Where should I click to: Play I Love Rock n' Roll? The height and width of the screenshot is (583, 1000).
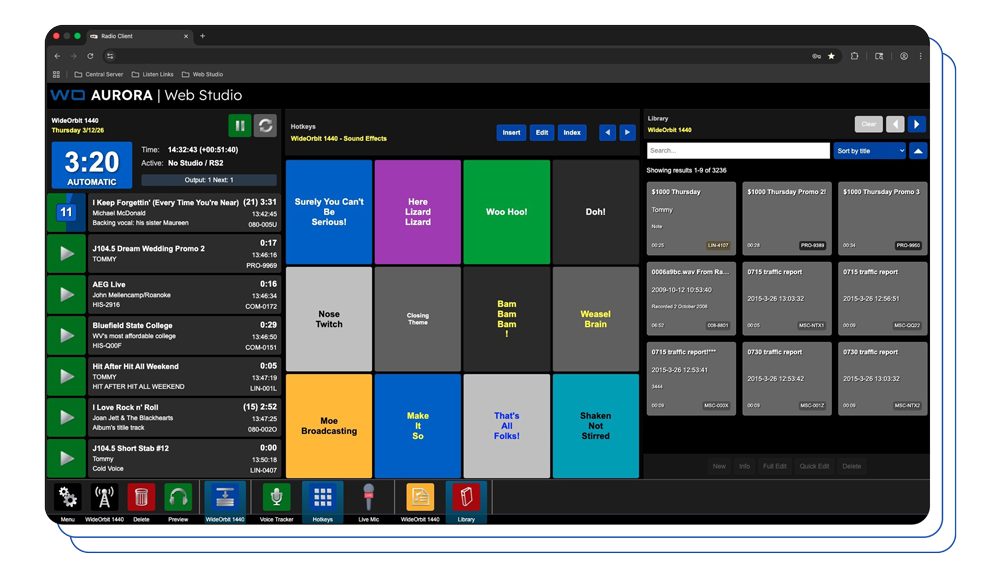[66, 417]
